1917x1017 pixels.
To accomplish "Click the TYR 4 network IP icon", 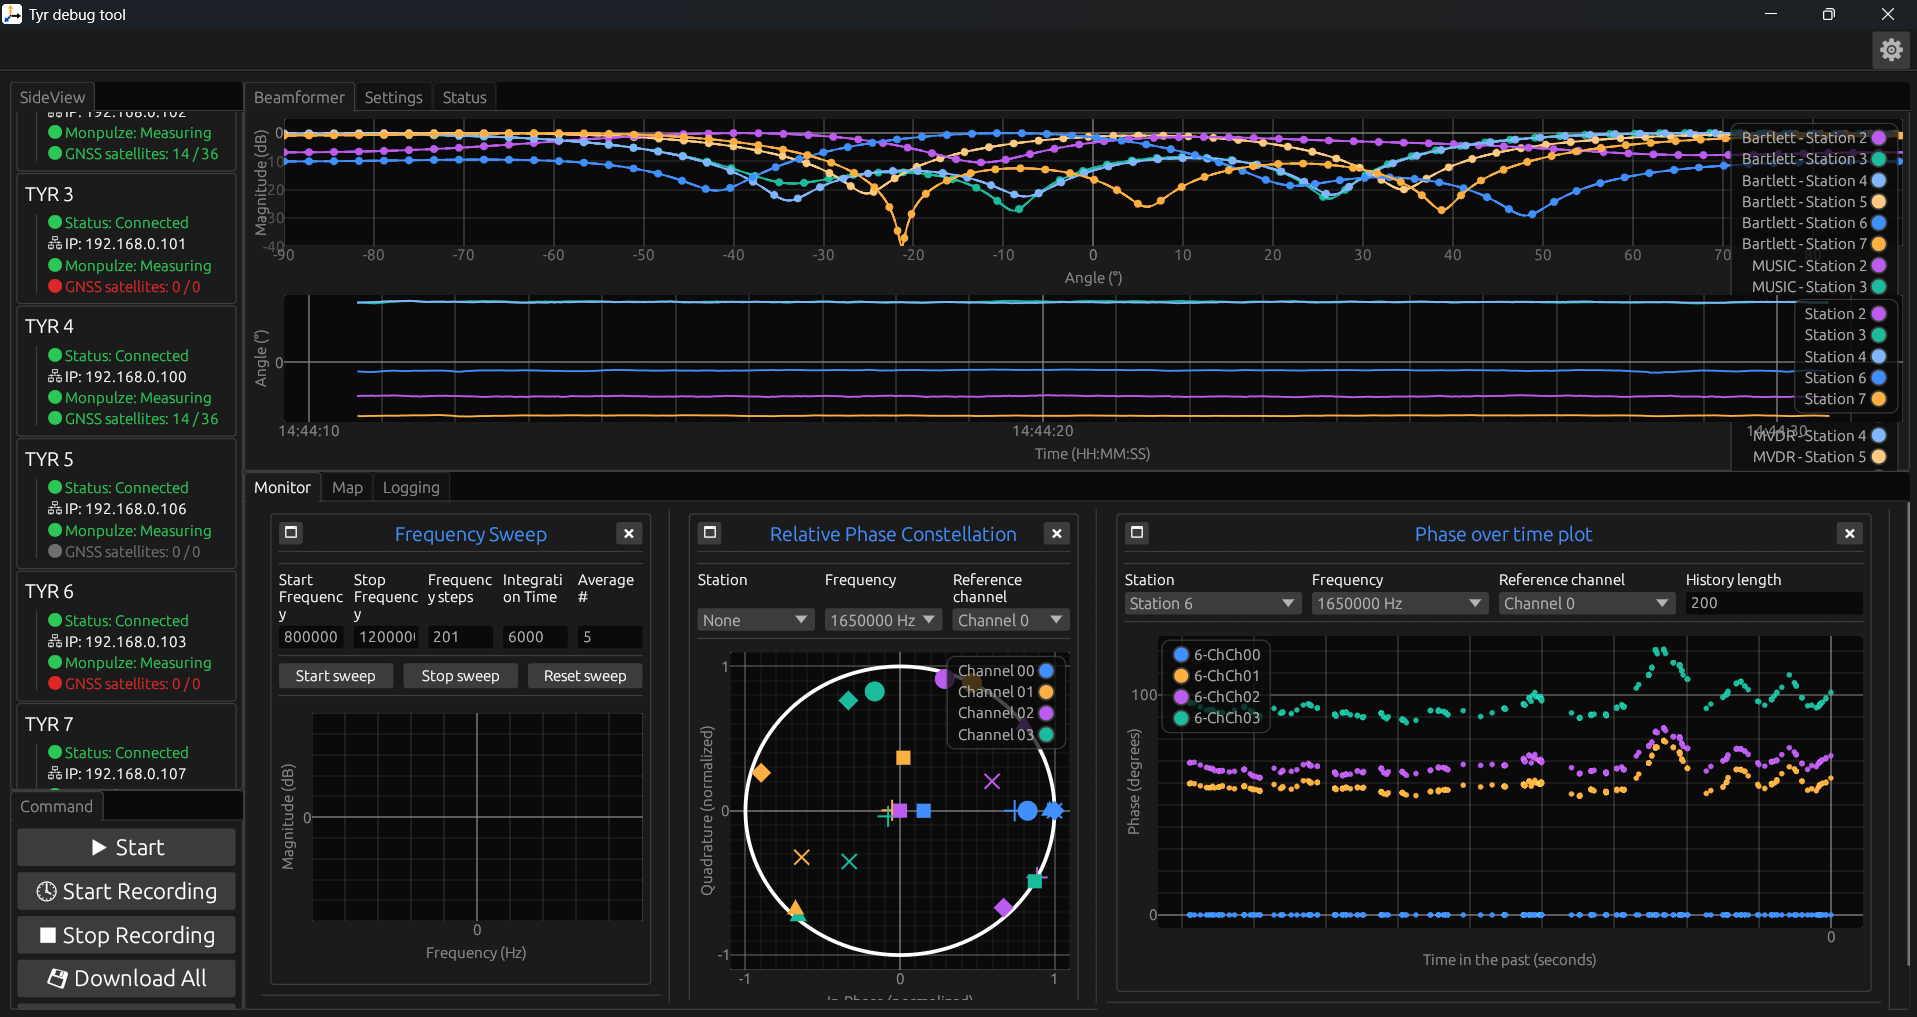I will point(55,377).
